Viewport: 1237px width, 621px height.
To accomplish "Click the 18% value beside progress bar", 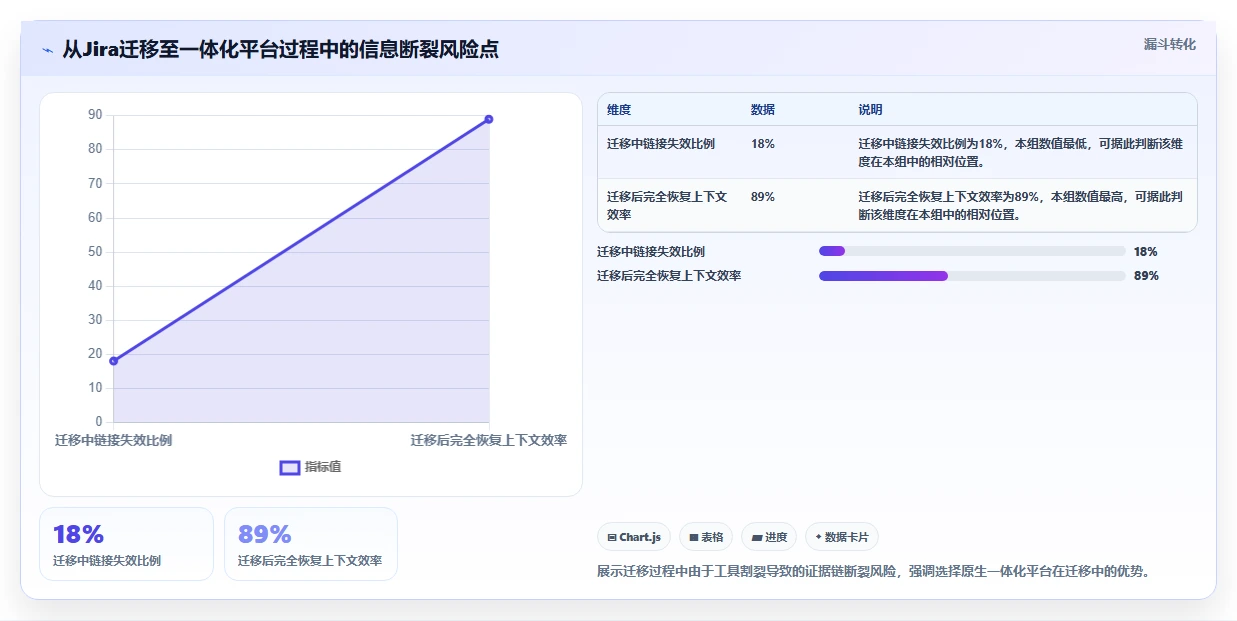I will point(1146,252).
